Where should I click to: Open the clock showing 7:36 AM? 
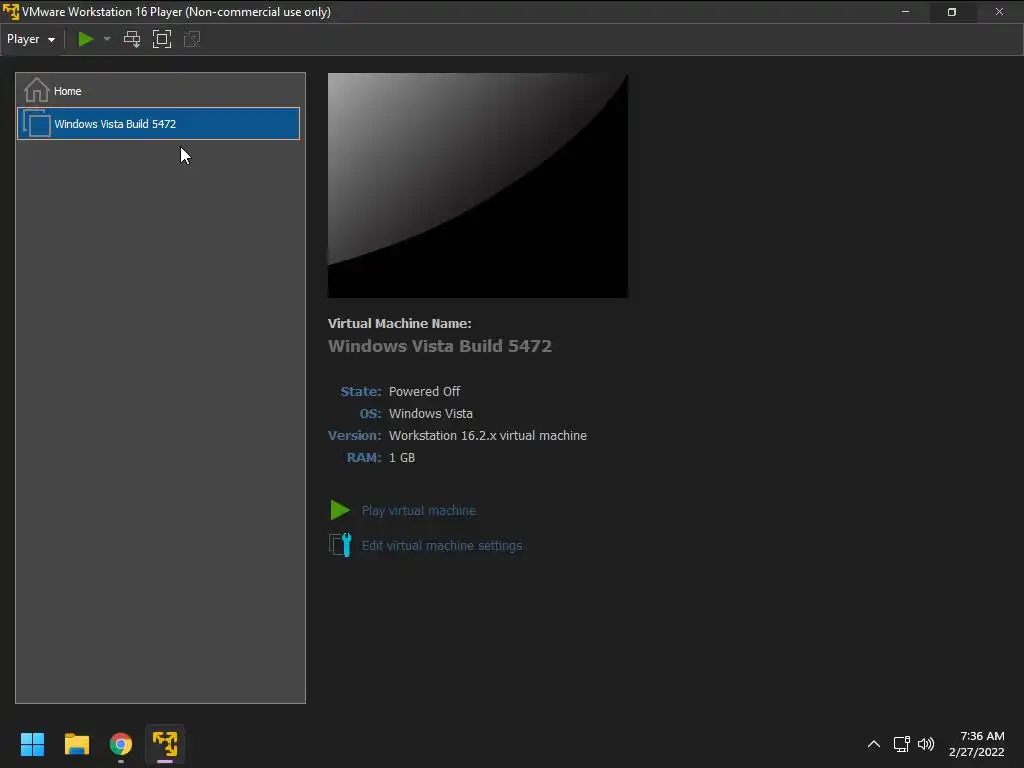(977, 744)
